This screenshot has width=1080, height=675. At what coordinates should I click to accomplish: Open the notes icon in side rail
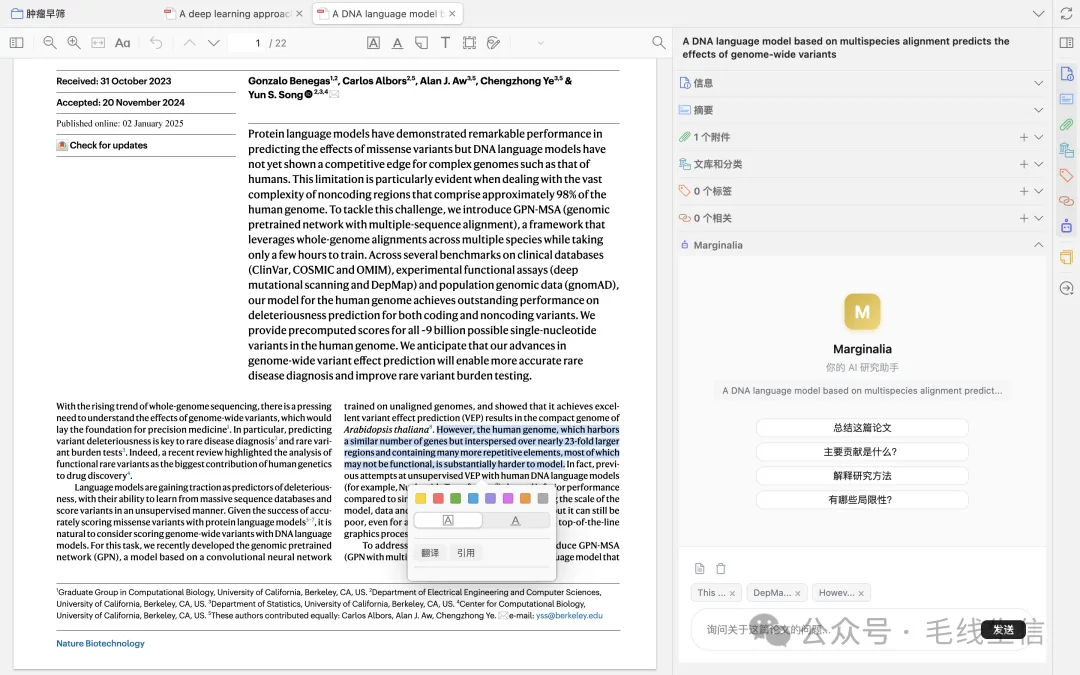1066,257
